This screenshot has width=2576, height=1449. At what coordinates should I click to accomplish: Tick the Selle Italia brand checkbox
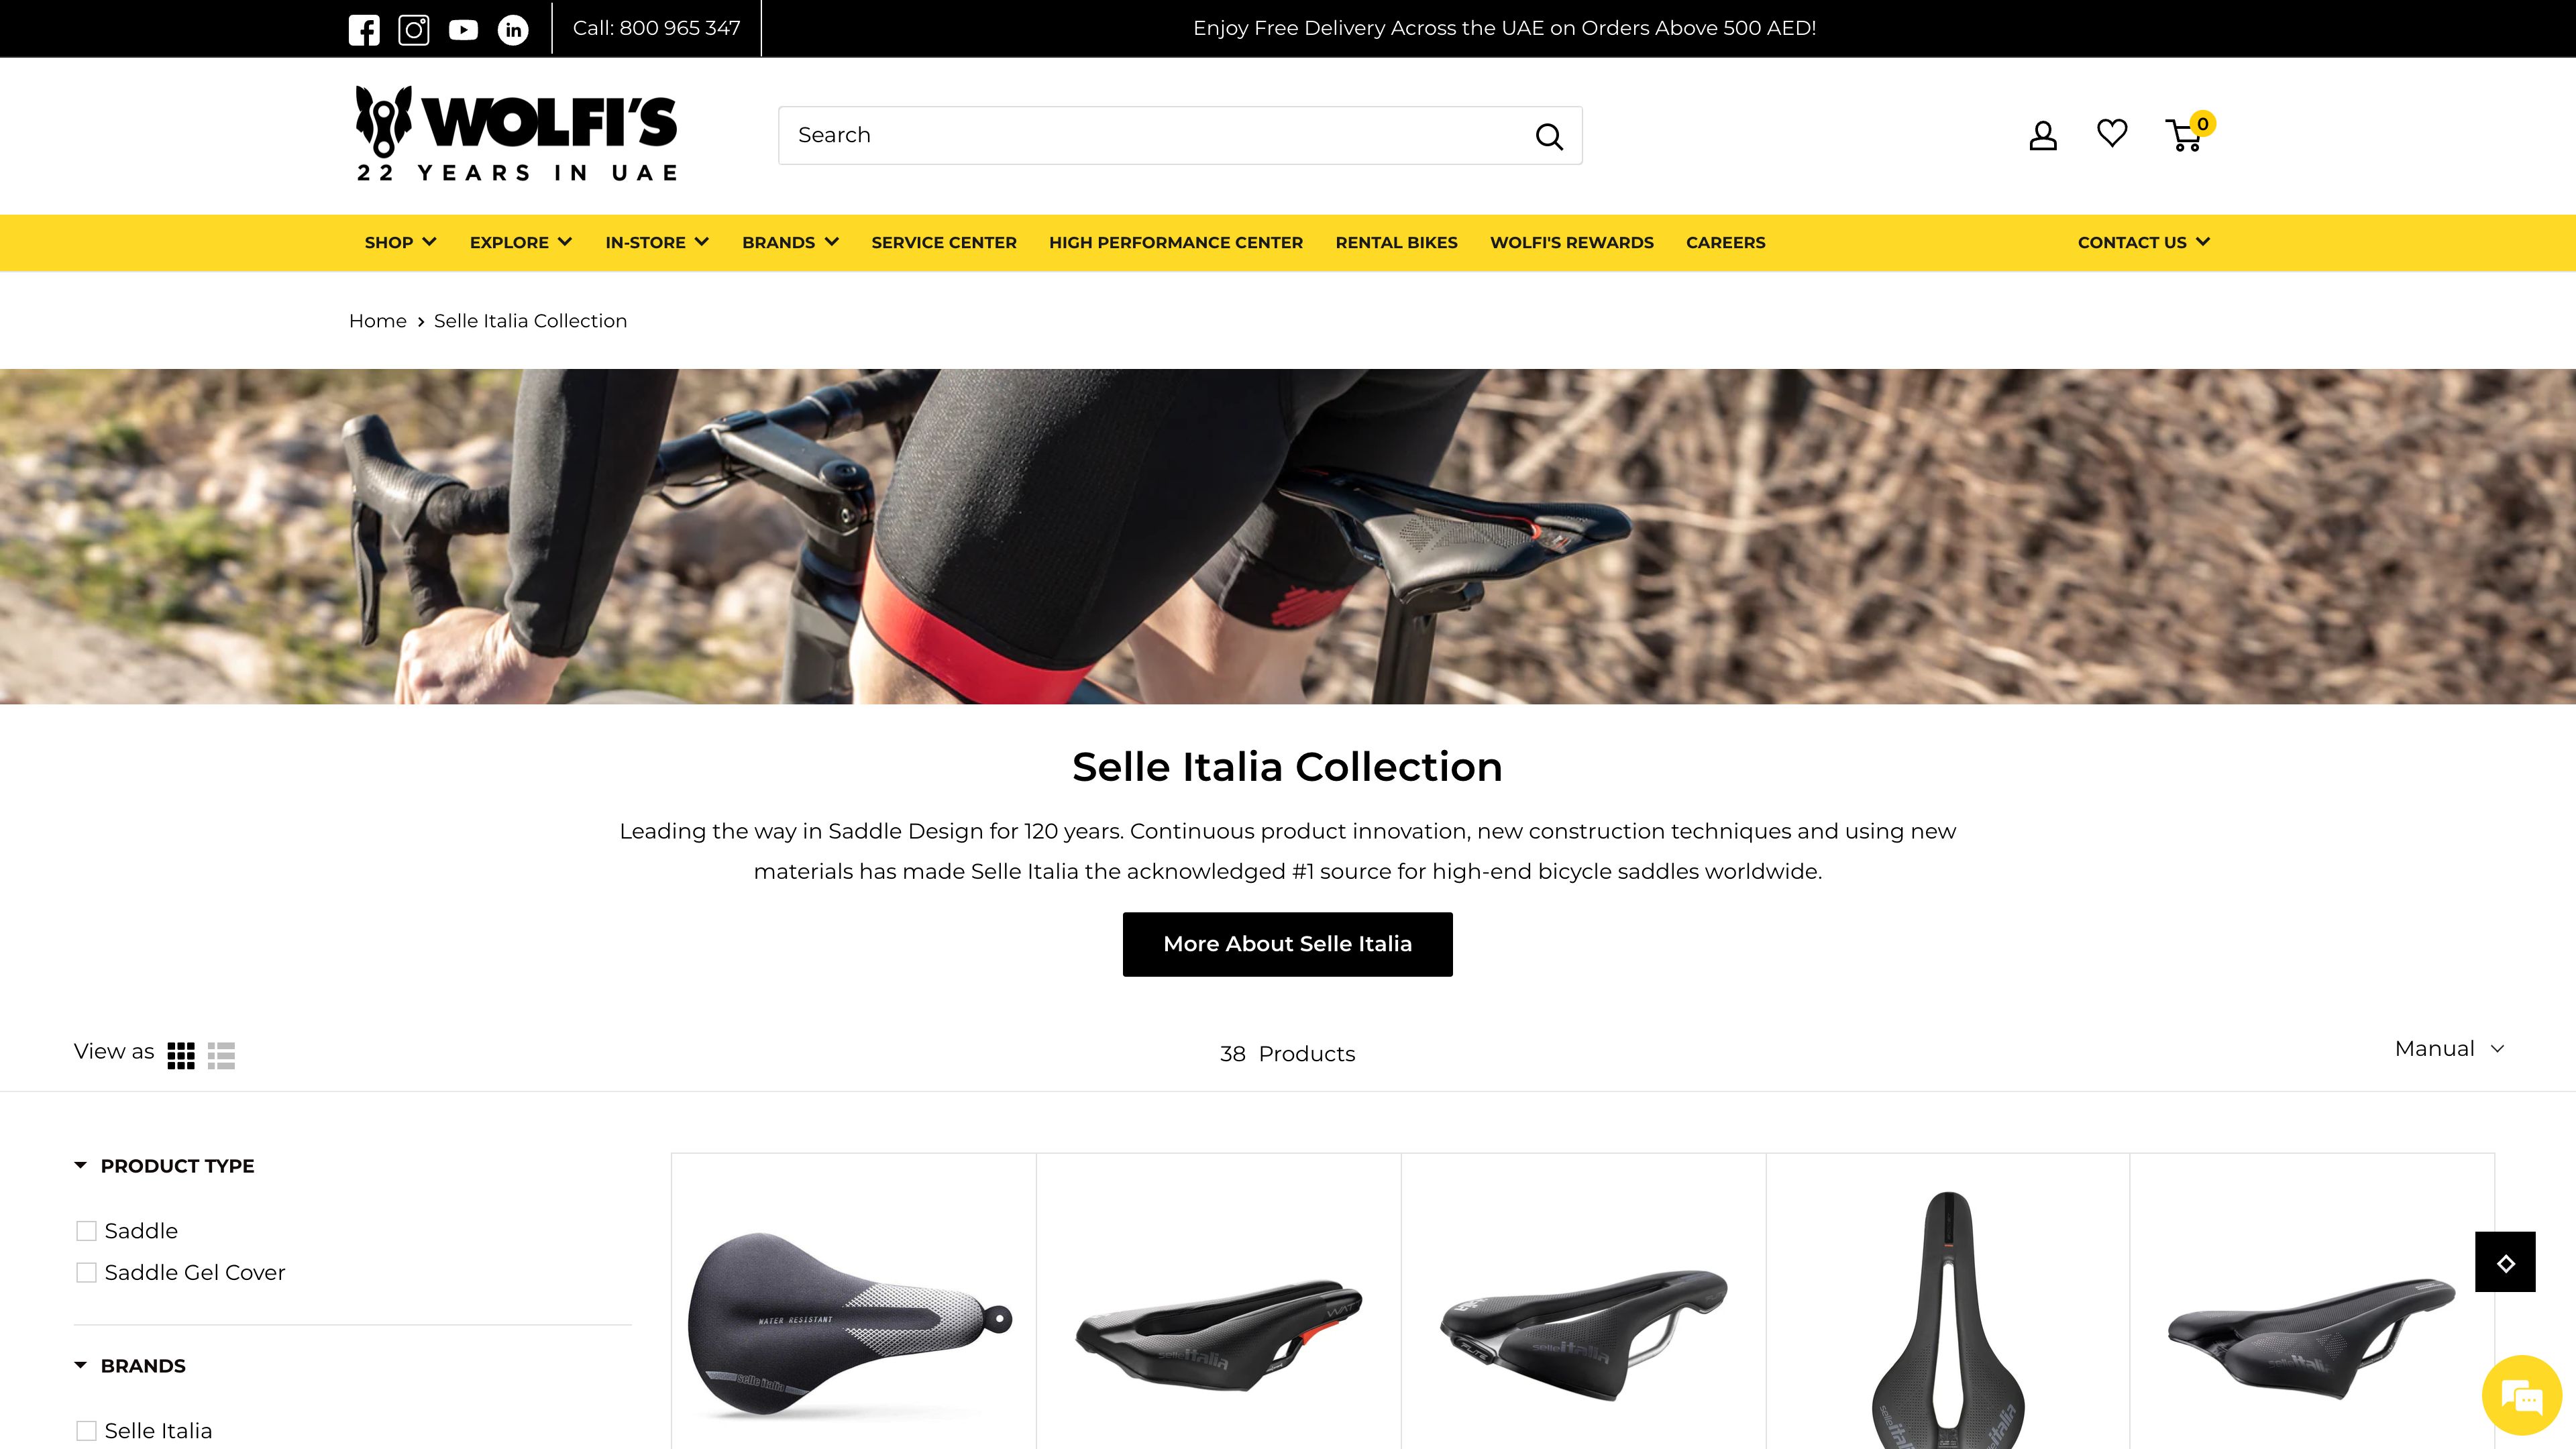[87, 1431]
